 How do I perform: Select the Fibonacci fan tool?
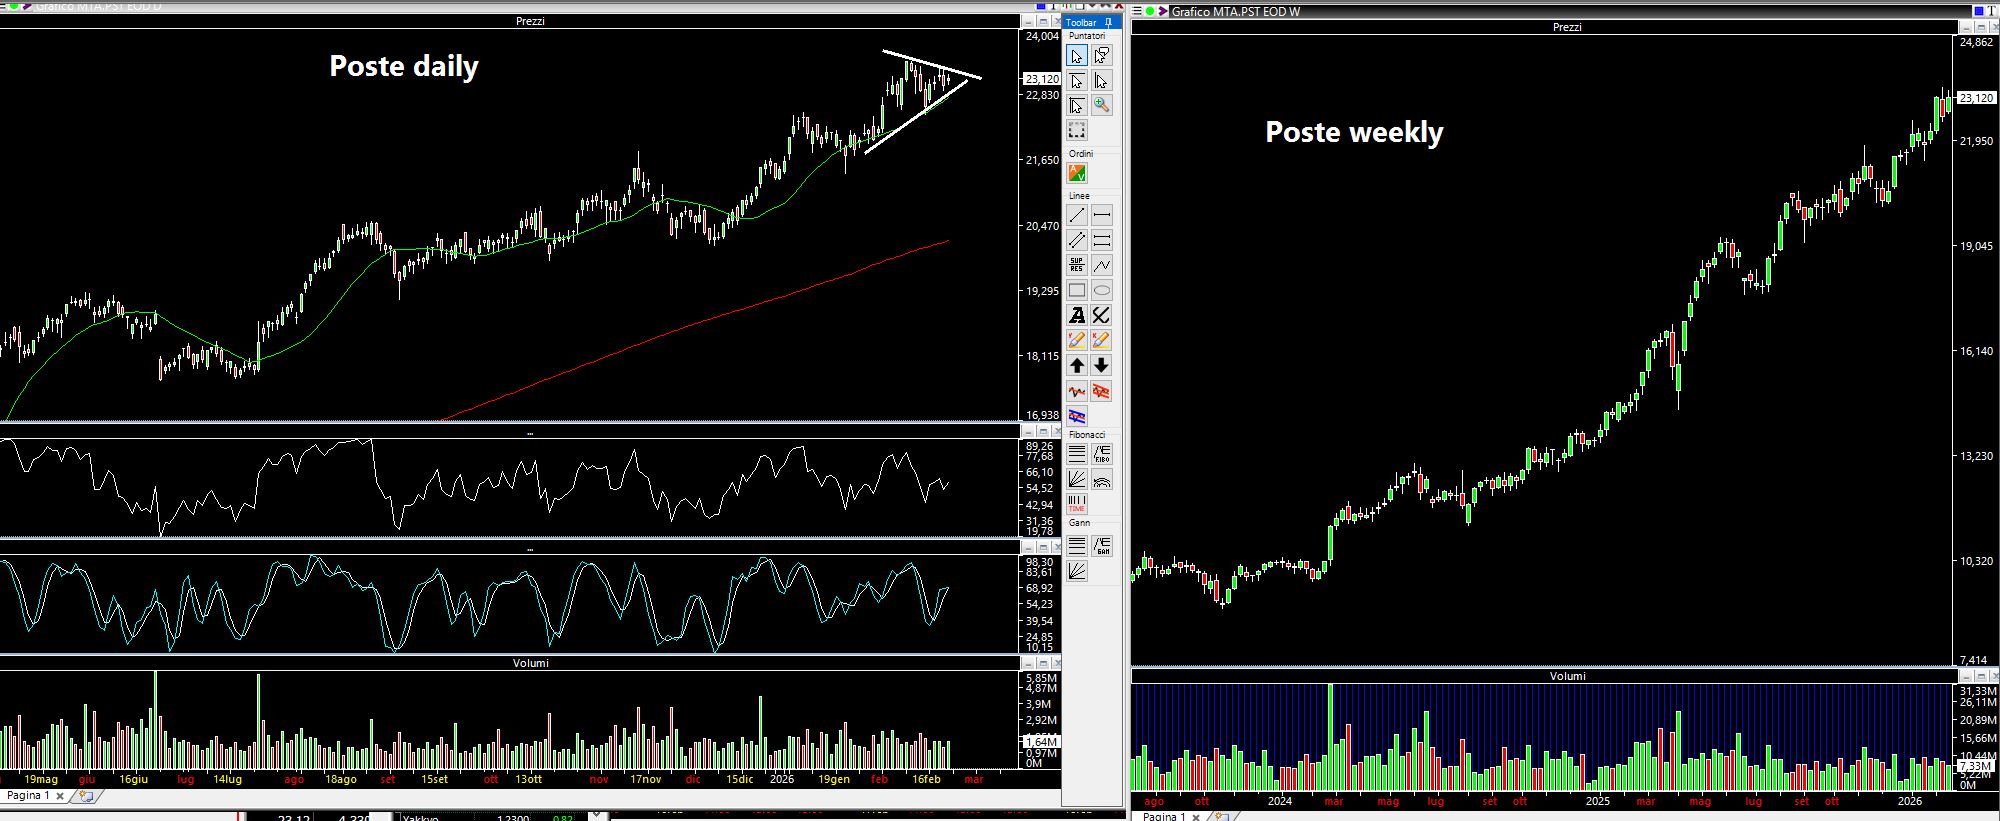(1076, 480)
